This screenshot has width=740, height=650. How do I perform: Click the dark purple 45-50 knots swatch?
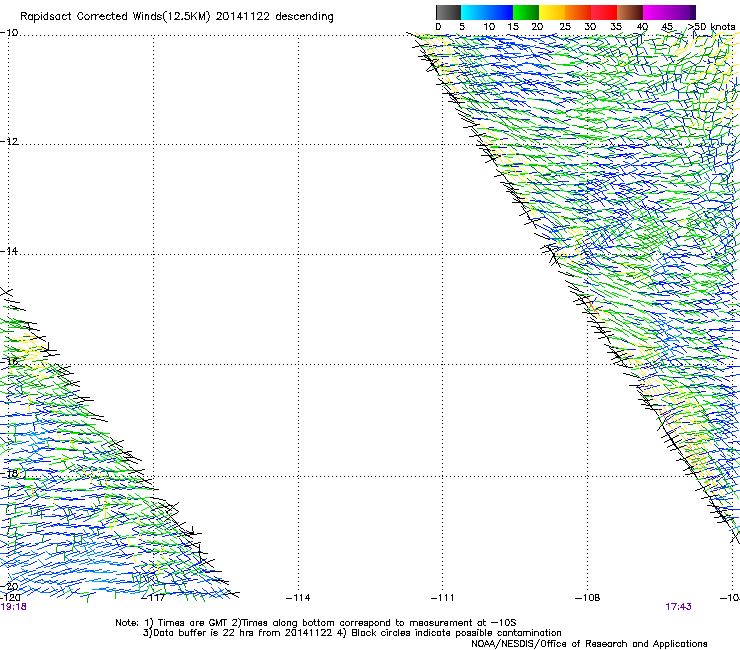pyautogui.click(x=682, y=12)
